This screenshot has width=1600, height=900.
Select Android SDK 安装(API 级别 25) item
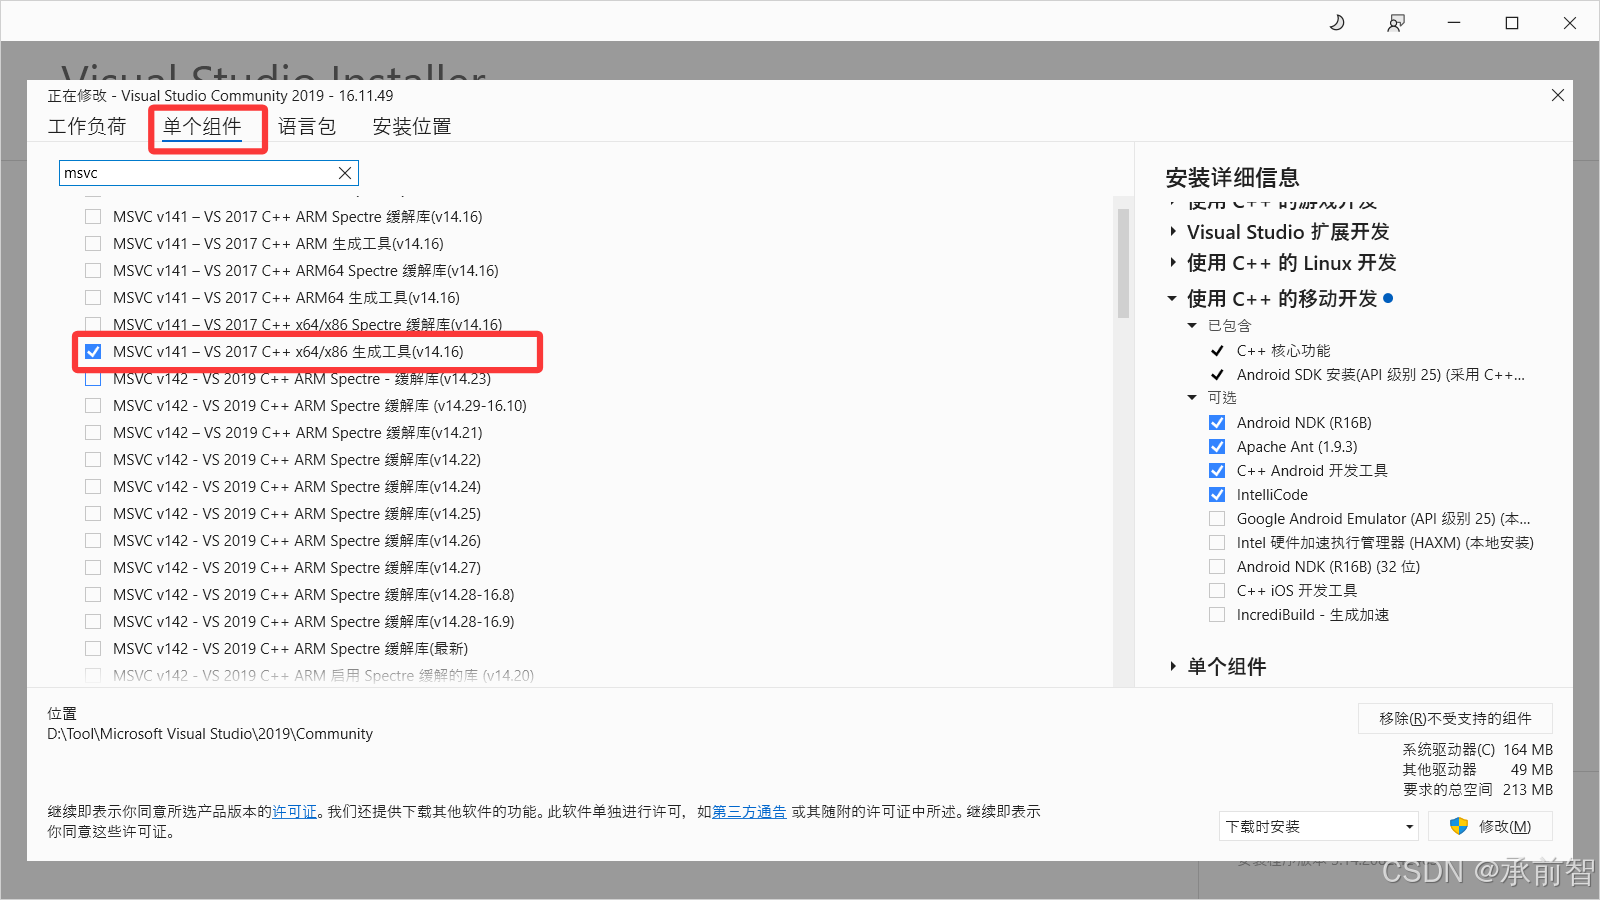coord(1381,374)
